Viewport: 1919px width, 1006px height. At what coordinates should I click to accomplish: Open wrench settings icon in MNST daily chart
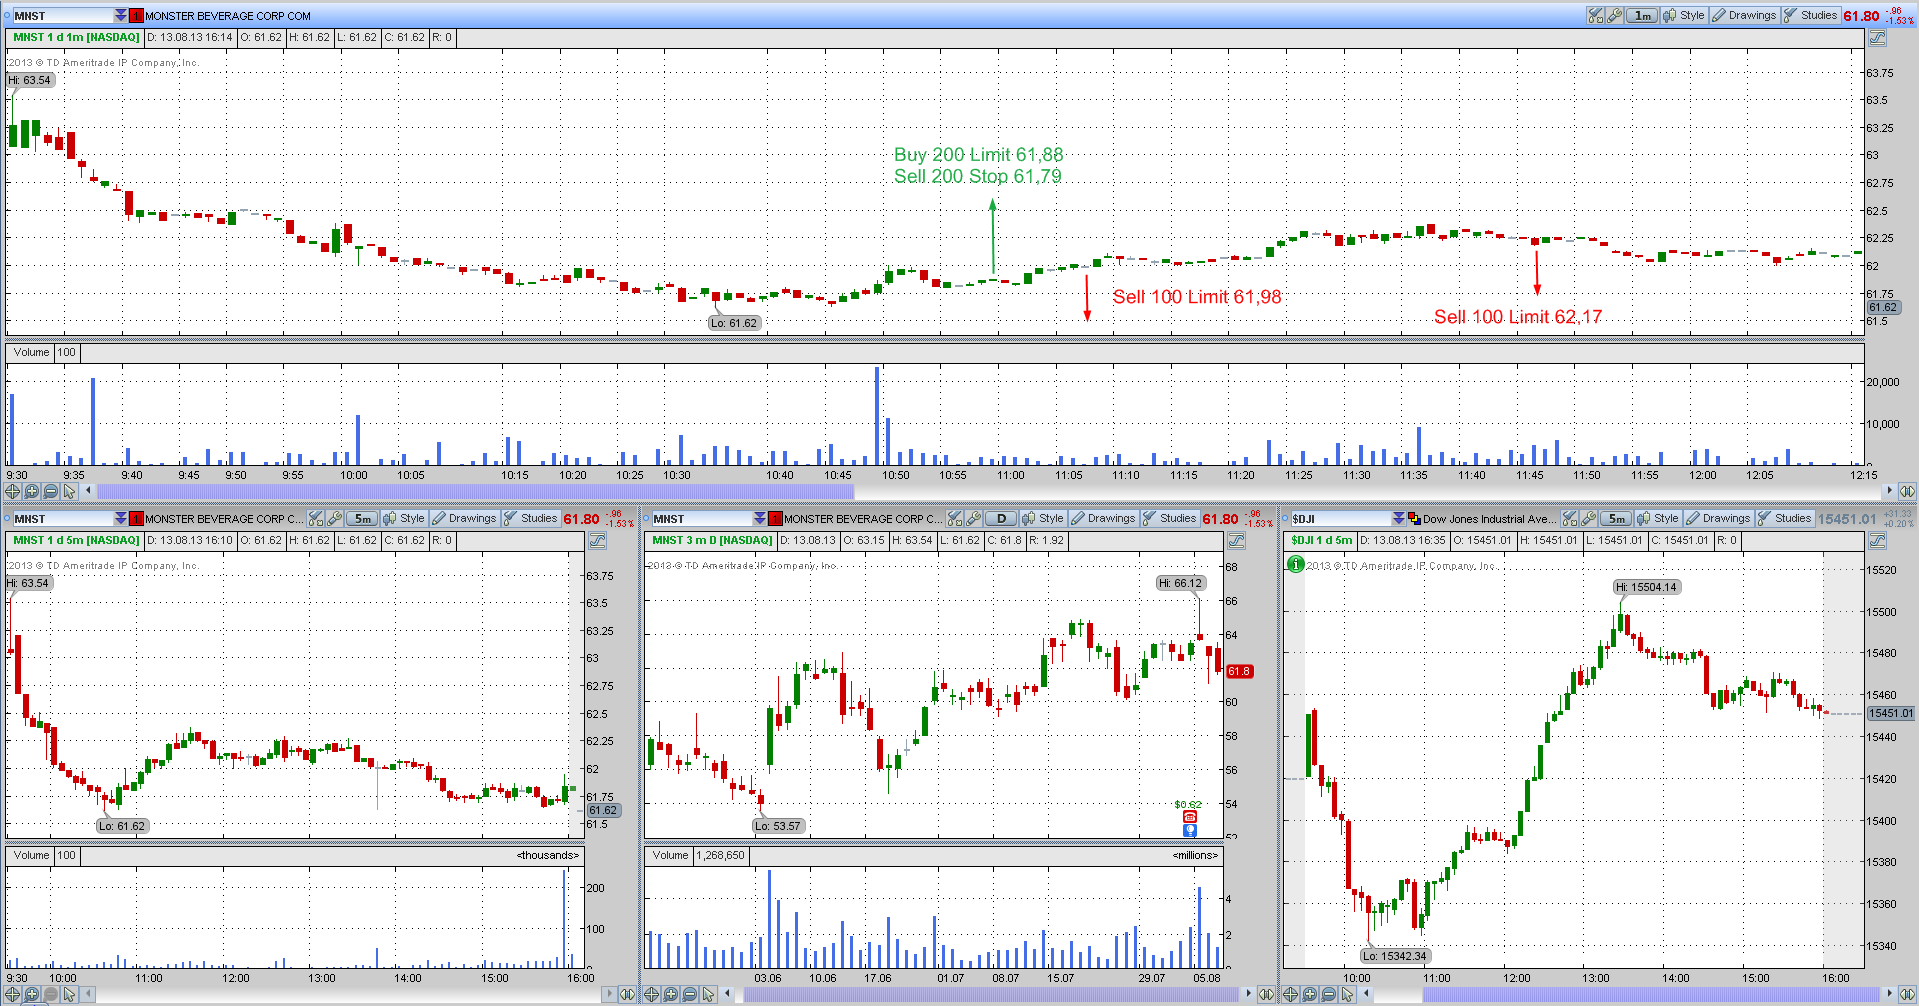tap(973, 519)
